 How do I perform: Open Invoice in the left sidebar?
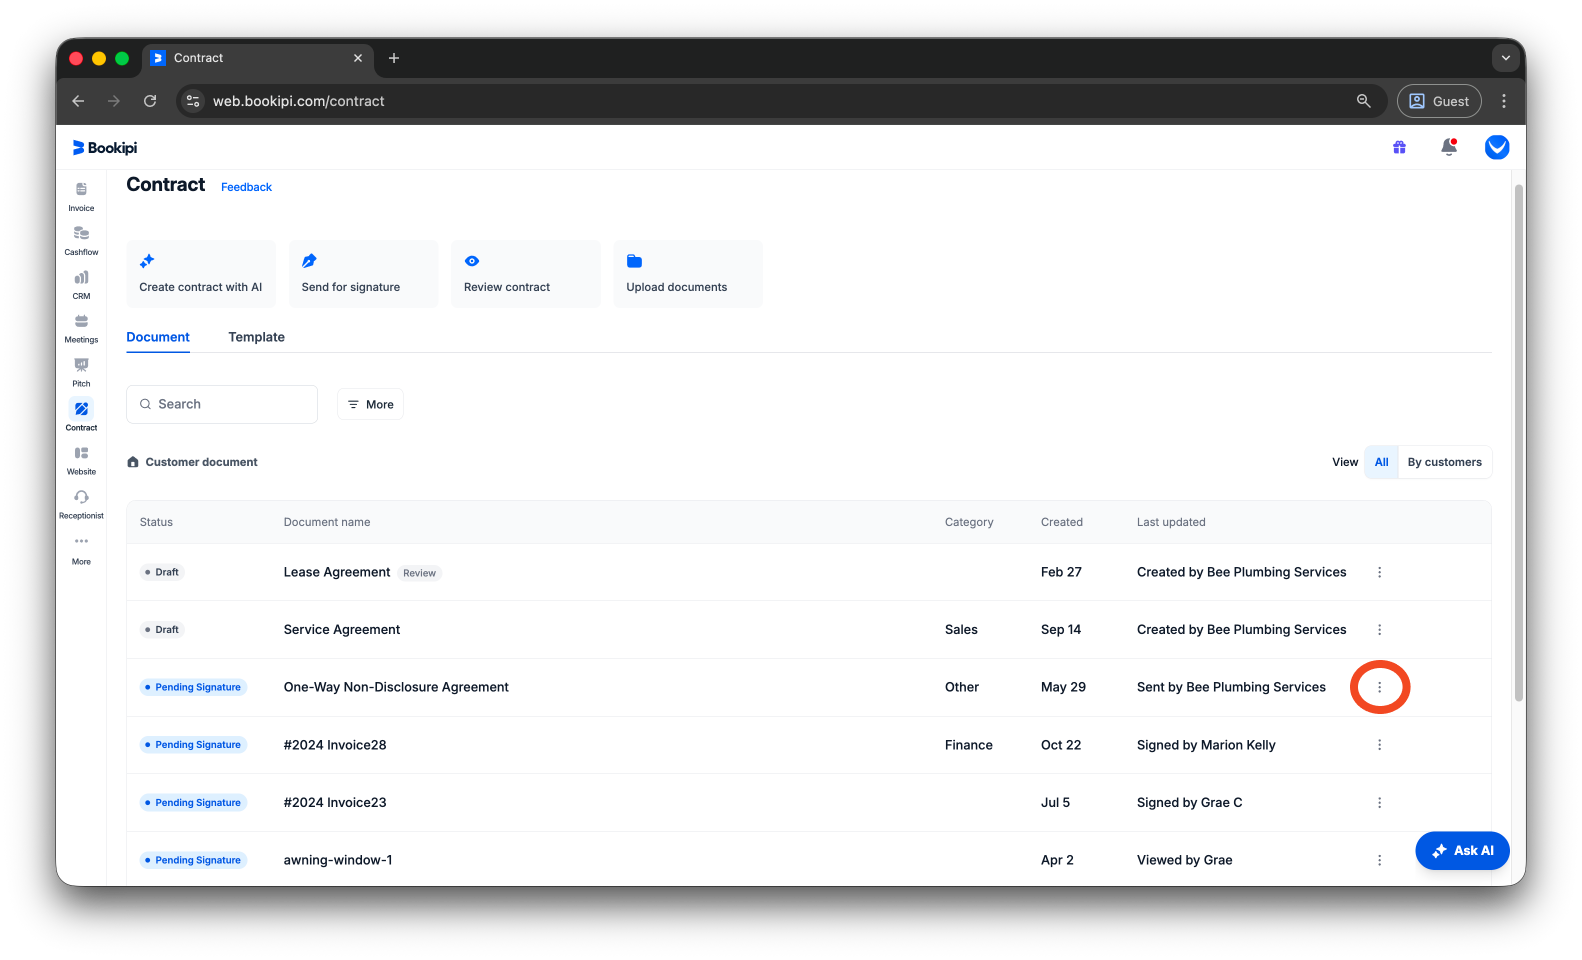pyautogui.click(x=81, y=196)
